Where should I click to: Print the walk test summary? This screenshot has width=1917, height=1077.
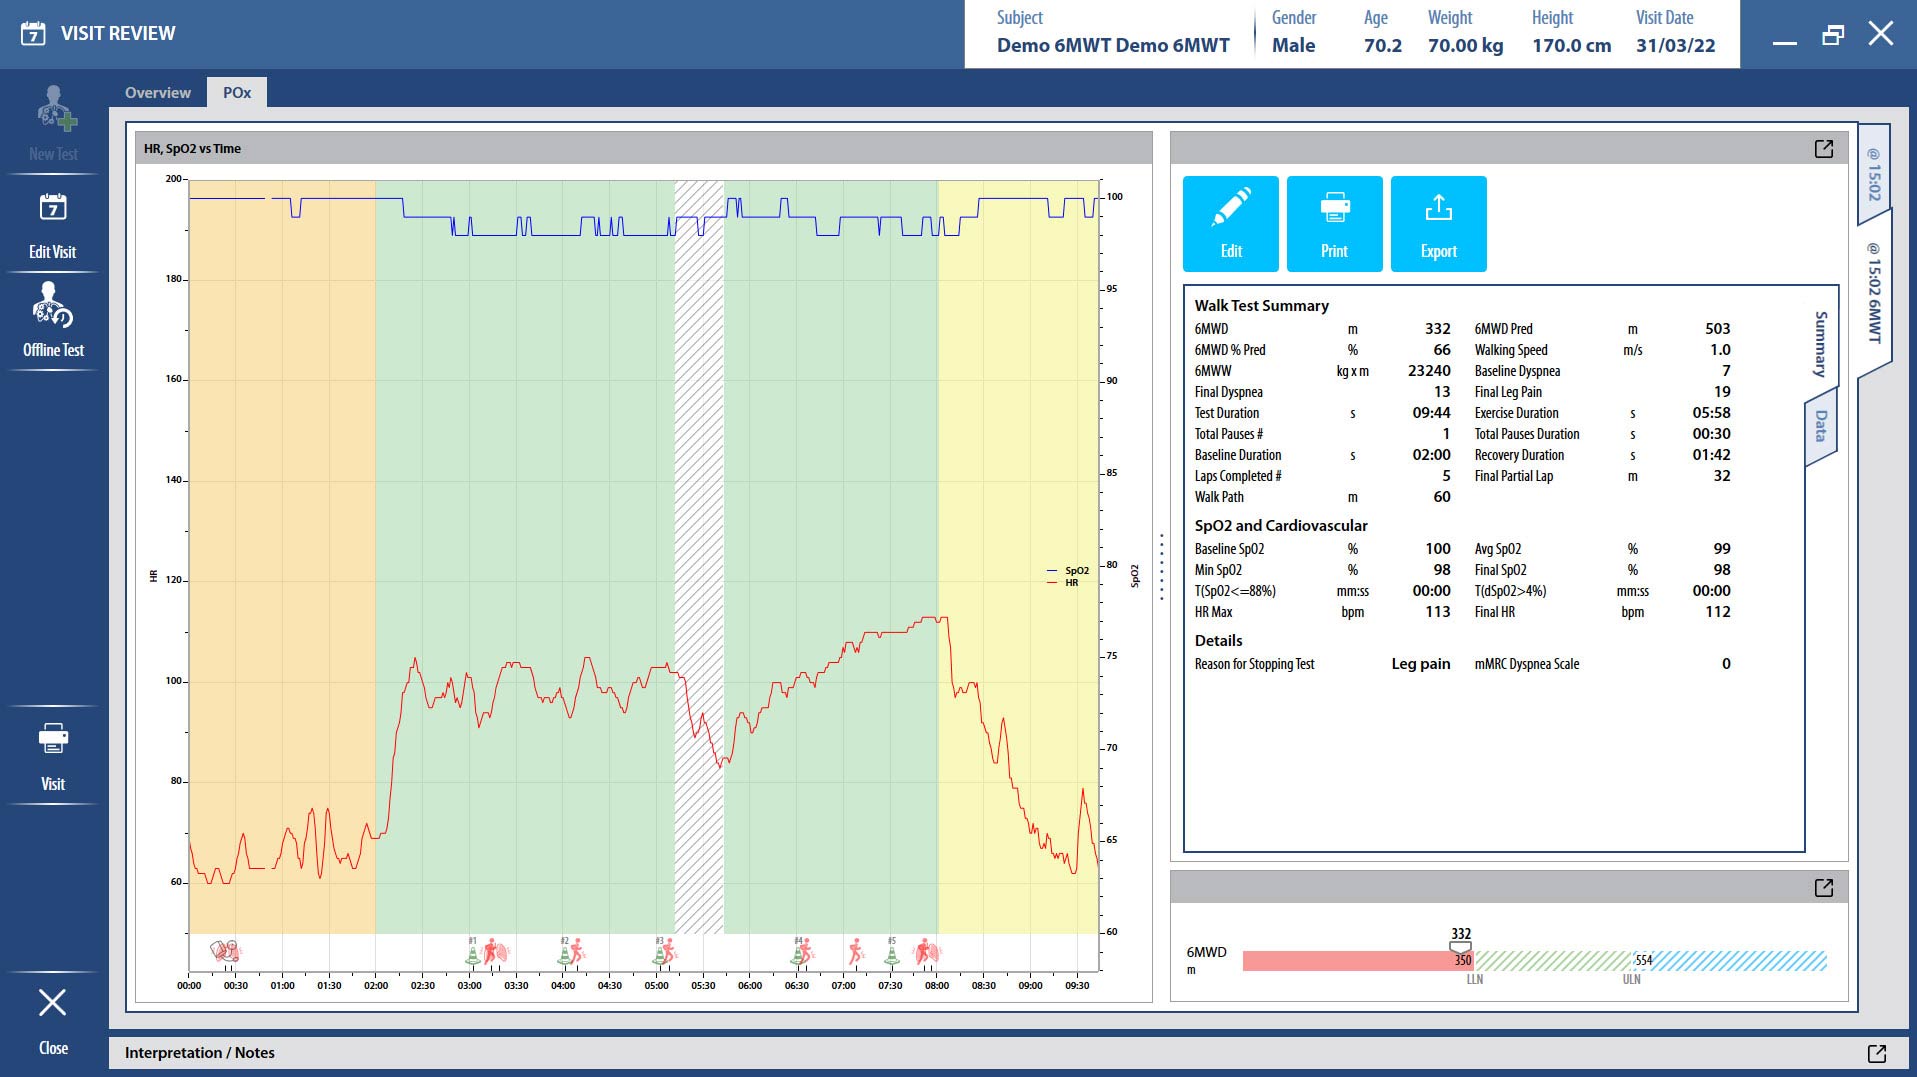pos(1334,224)
